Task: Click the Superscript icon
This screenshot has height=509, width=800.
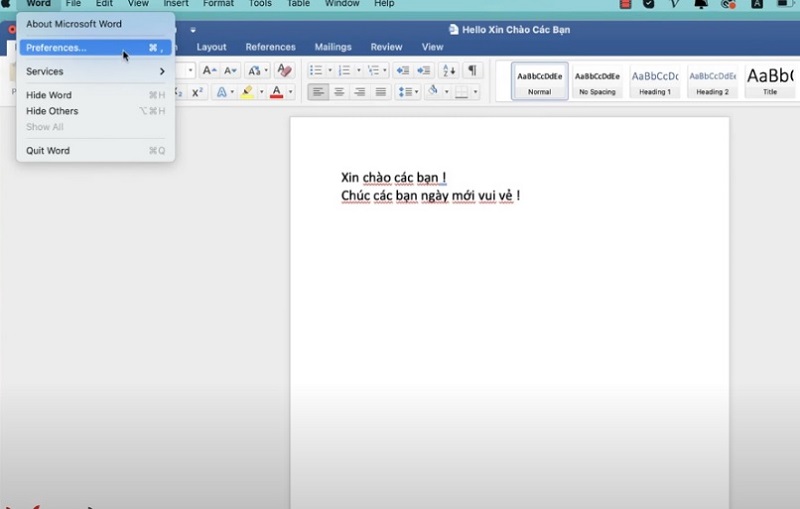Action: (x=197, y=92)
